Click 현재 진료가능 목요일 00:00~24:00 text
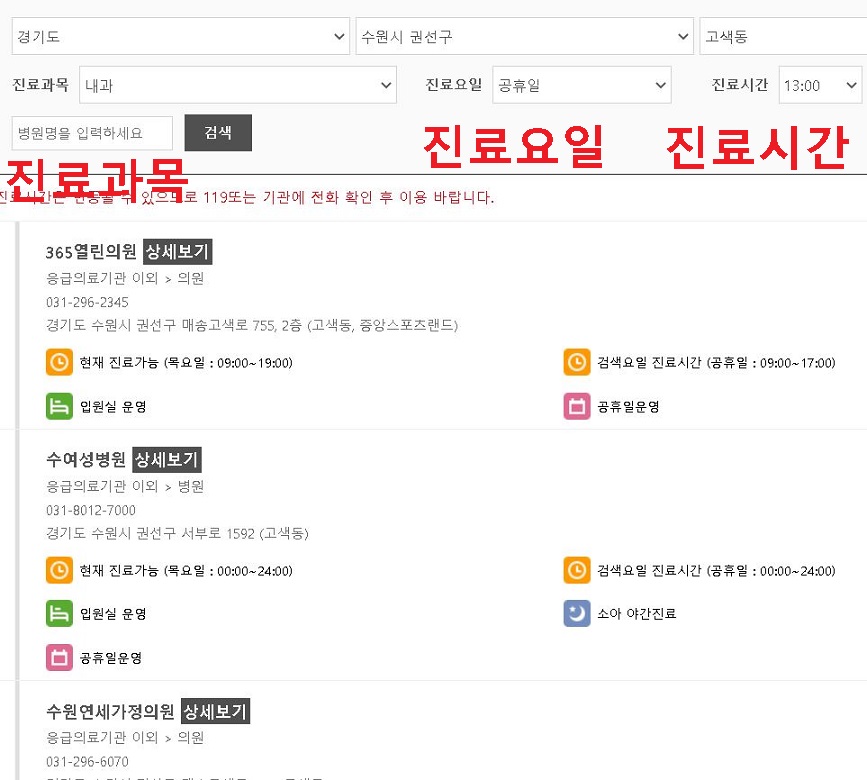 point(186,570)
